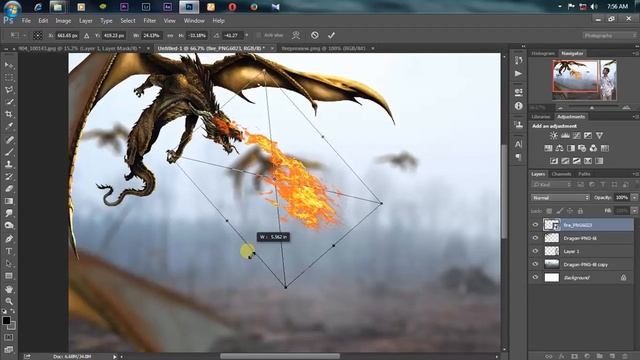Click the Navigator preview thumbnail
Viewport: 640px width, 360px height.
584,80
